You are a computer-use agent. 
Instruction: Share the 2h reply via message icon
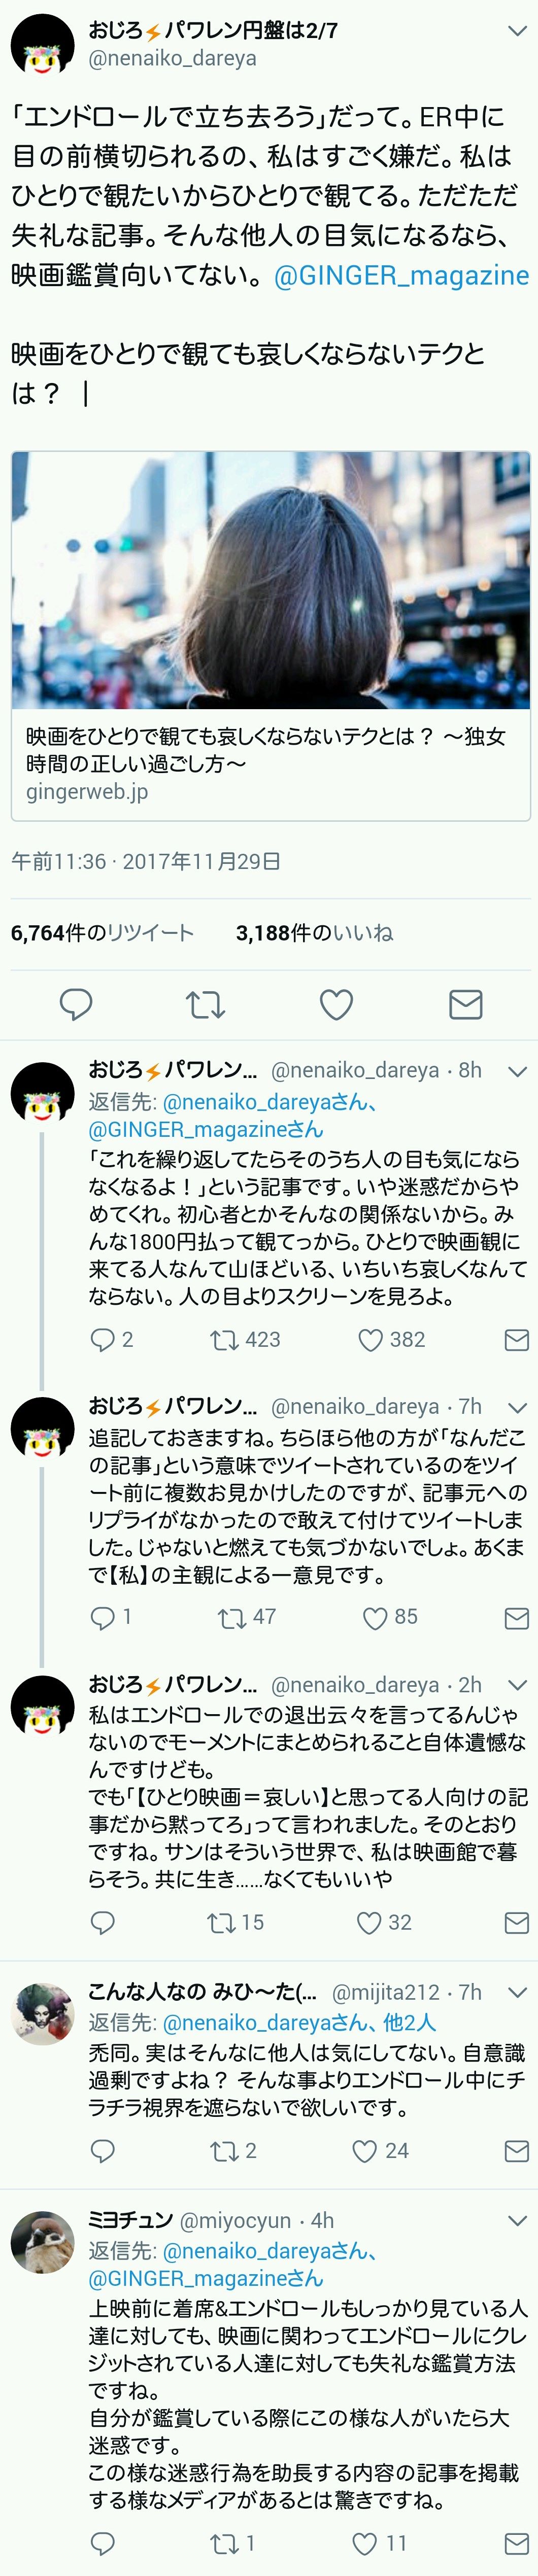pyautogui.click(x=516, y=1922)
